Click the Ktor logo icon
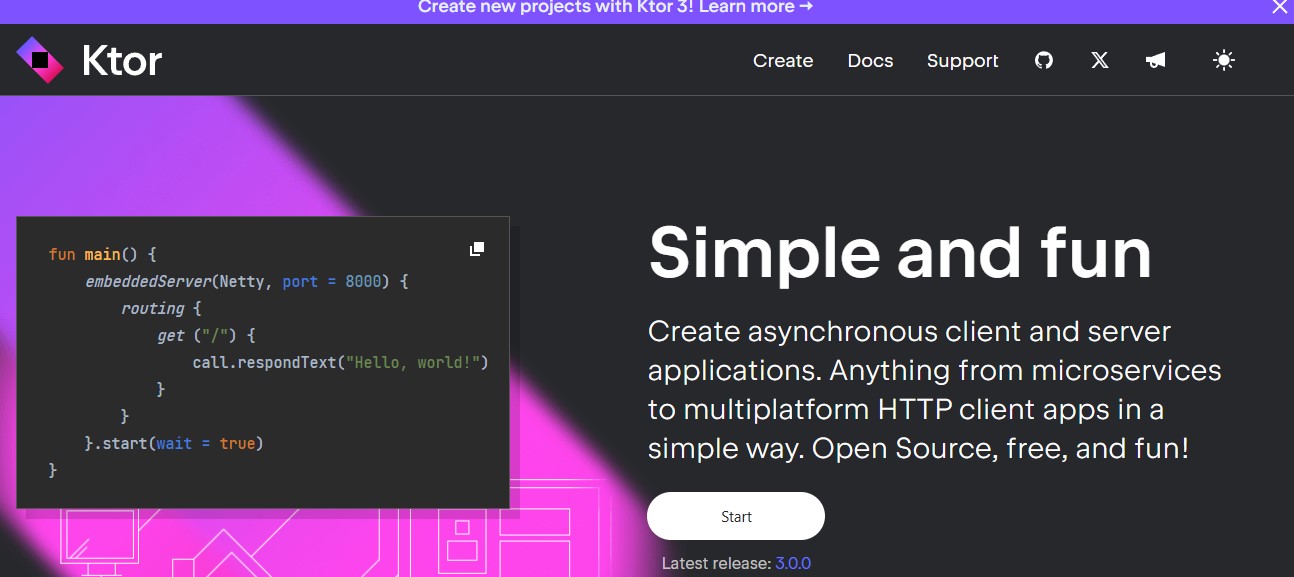 click(x=40, y=60)
